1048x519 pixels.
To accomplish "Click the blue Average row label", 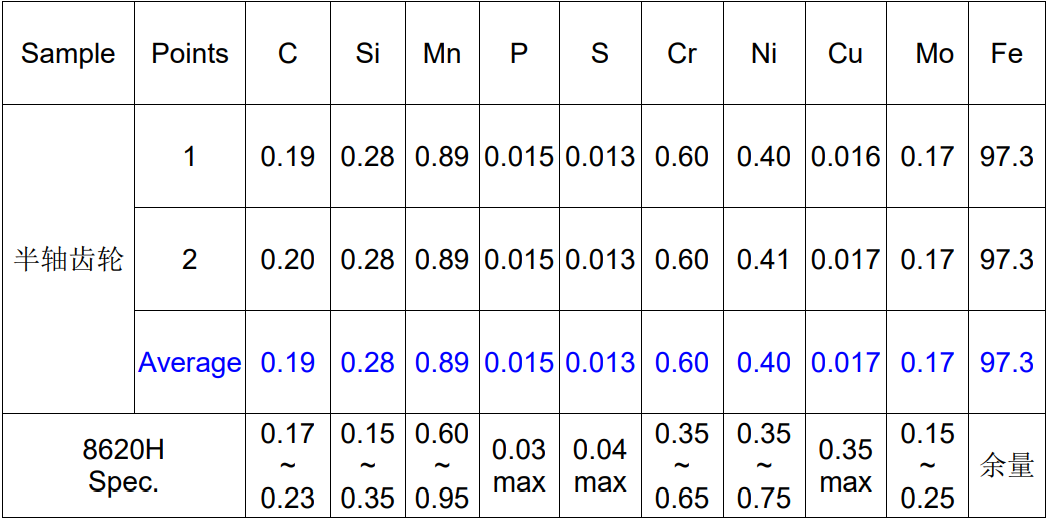I will (x=190, y=363).
